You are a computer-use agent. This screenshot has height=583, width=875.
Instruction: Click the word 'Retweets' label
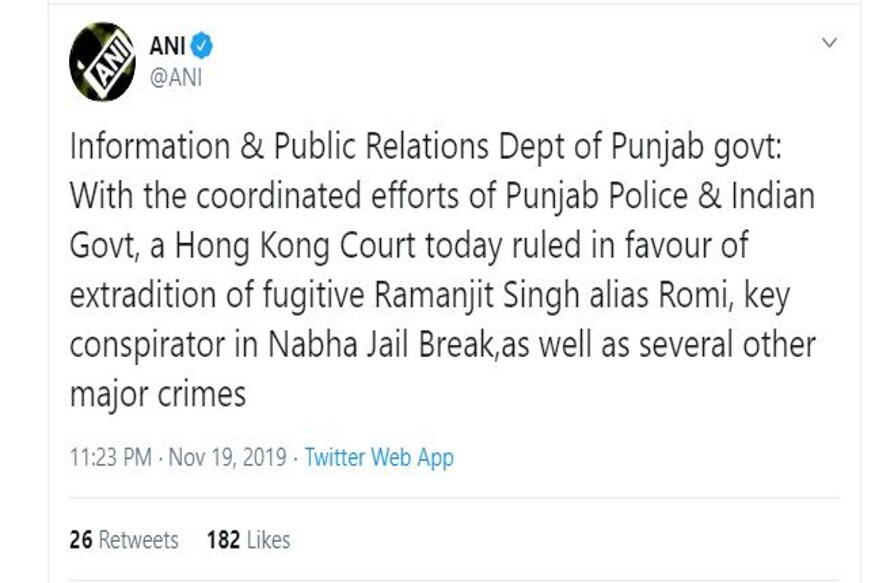[x=138, y=540]
